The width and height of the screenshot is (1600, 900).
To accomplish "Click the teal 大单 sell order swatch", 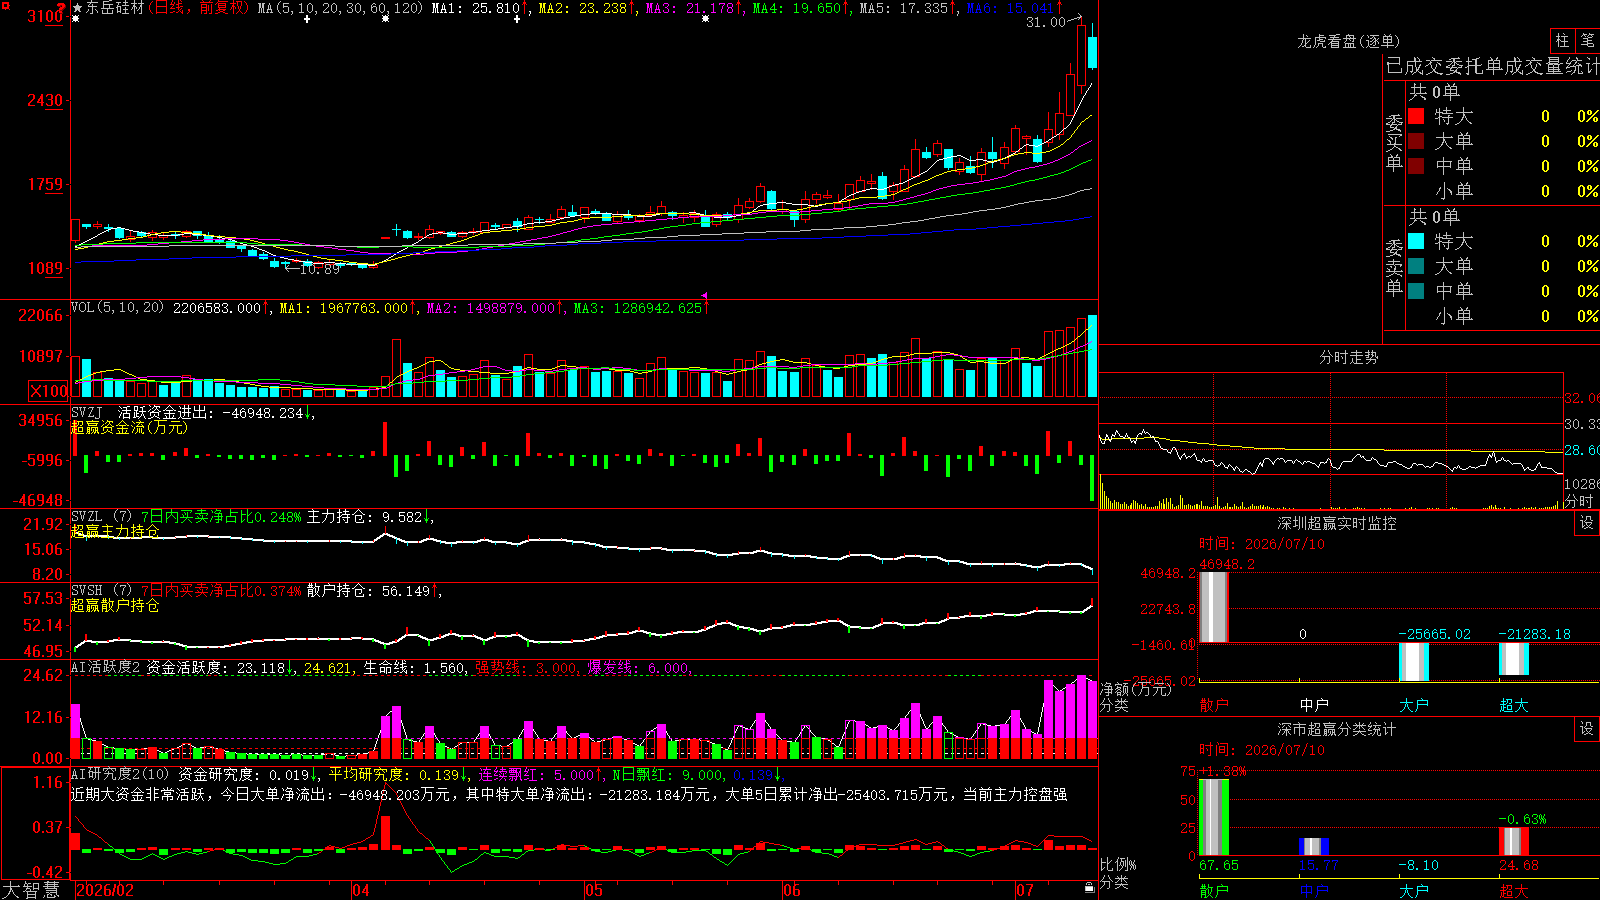I will [x=1416, y=266].
